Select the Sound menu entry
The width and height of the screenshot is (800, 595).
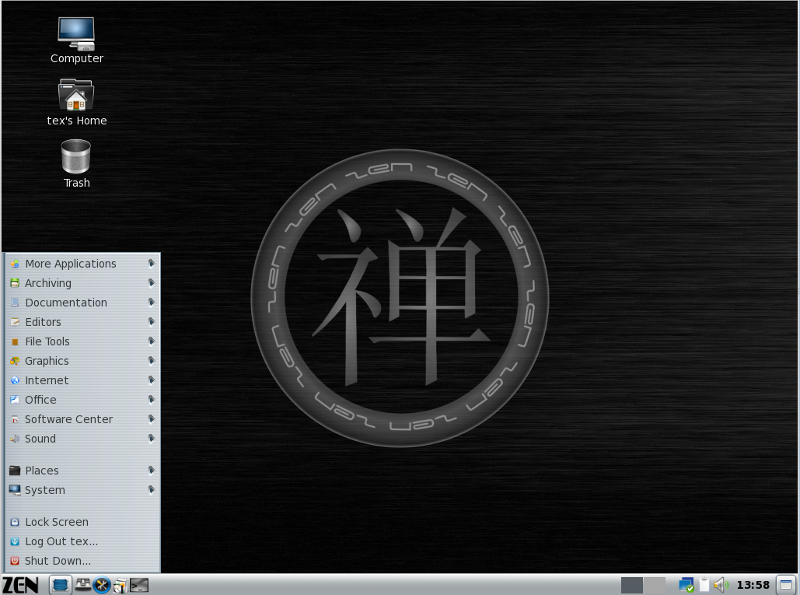coord(83,438)
